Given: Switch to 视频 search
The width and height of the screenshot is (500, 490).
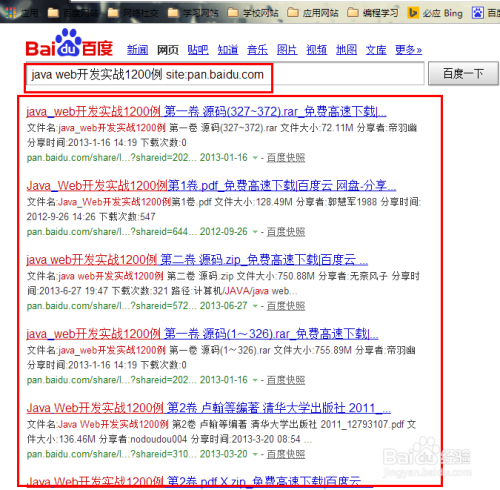Looking at the screenshot, I should tap(317, 50).
